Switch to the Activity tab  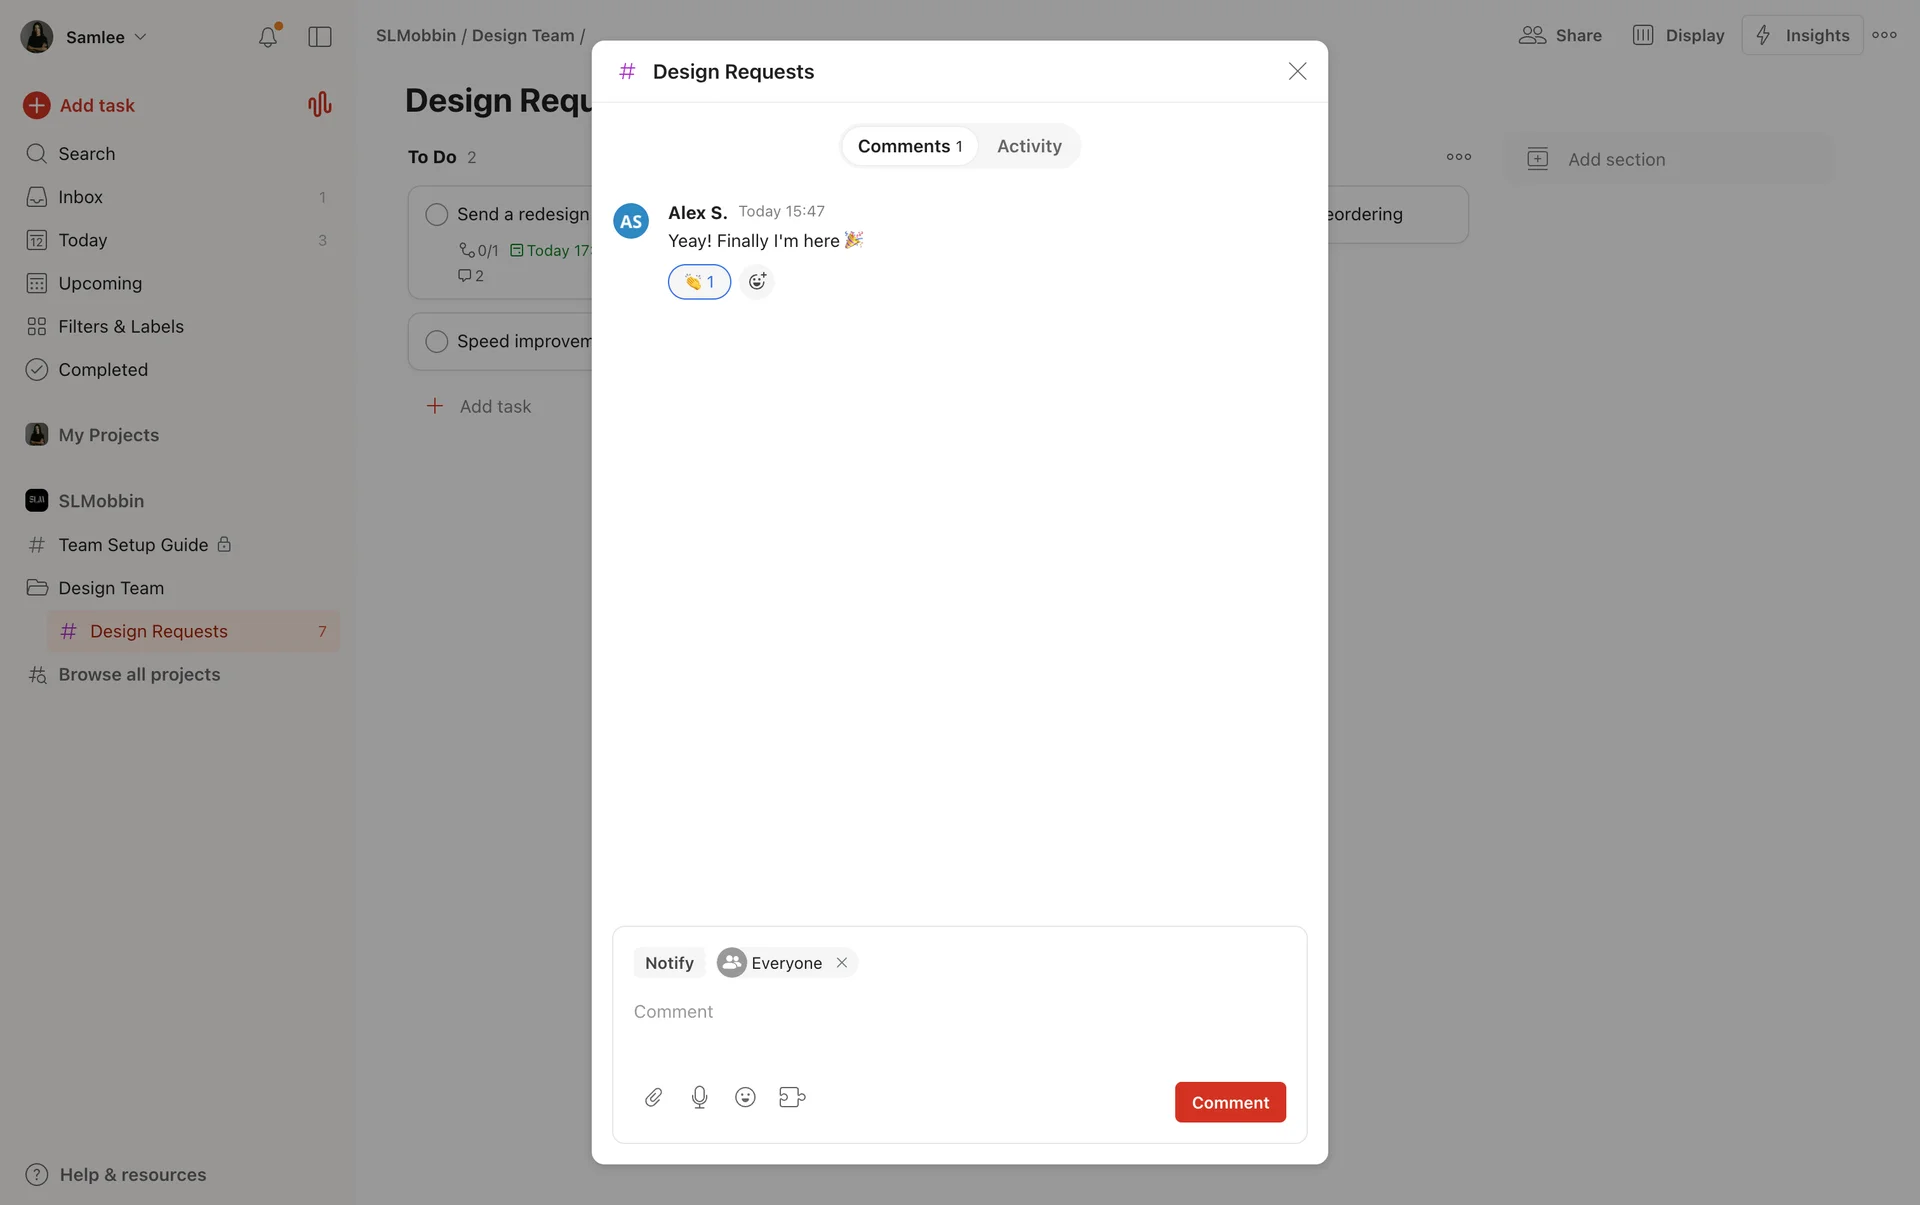point(1029,146)
